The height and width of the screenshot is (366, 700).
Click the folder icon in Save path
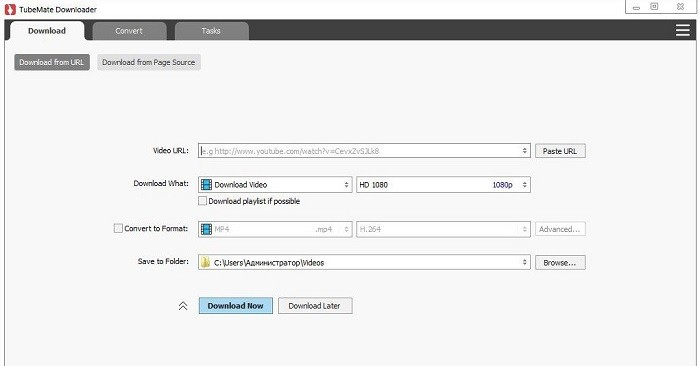(x=205, y=262)
